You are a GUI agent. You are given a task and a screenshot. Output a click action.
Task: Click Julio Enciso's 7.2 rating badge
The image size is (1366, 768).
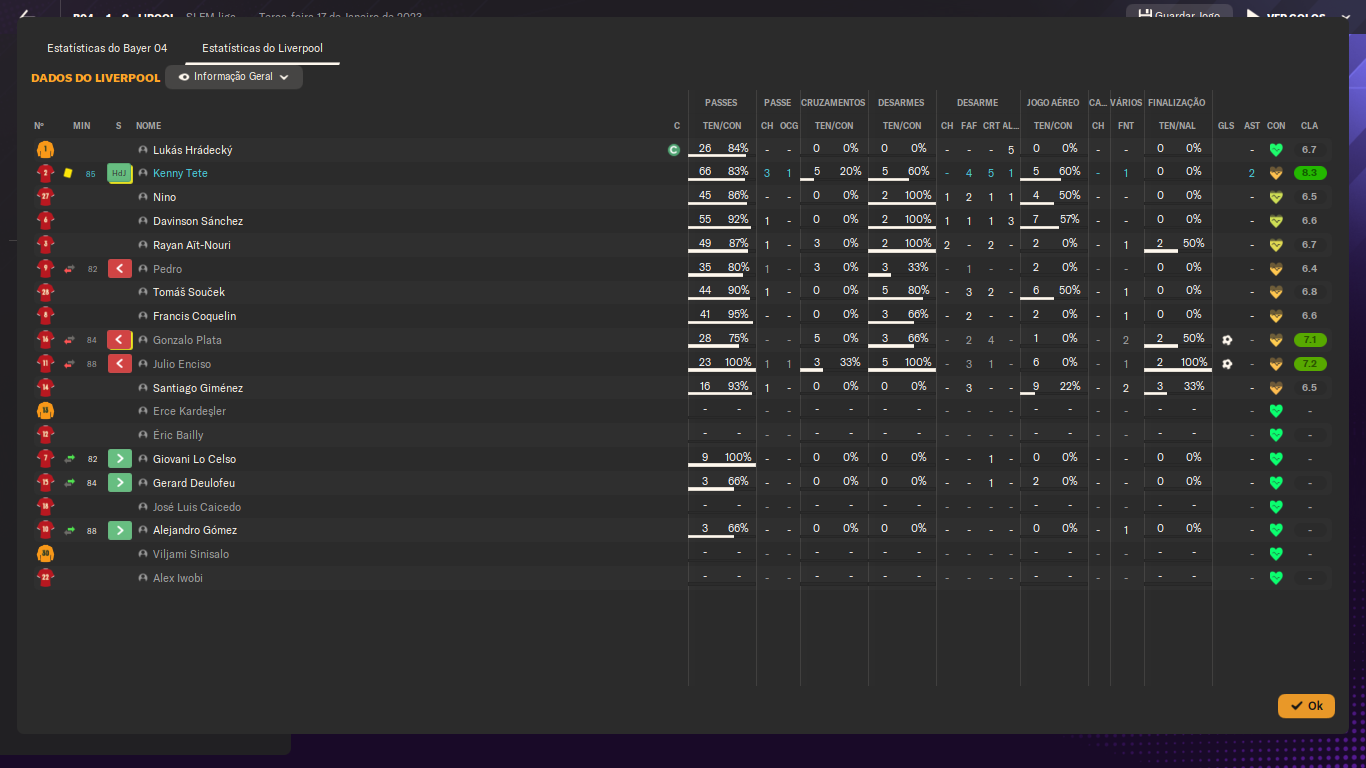1310,364
